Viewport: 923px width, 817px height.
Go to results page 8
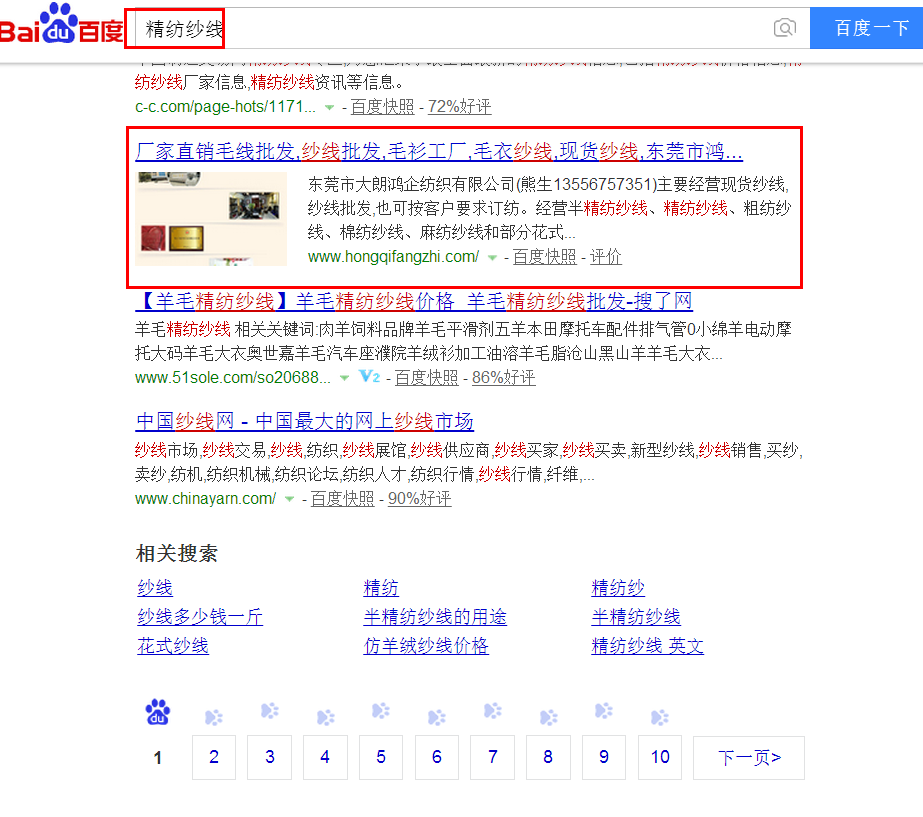pos(548,757)
